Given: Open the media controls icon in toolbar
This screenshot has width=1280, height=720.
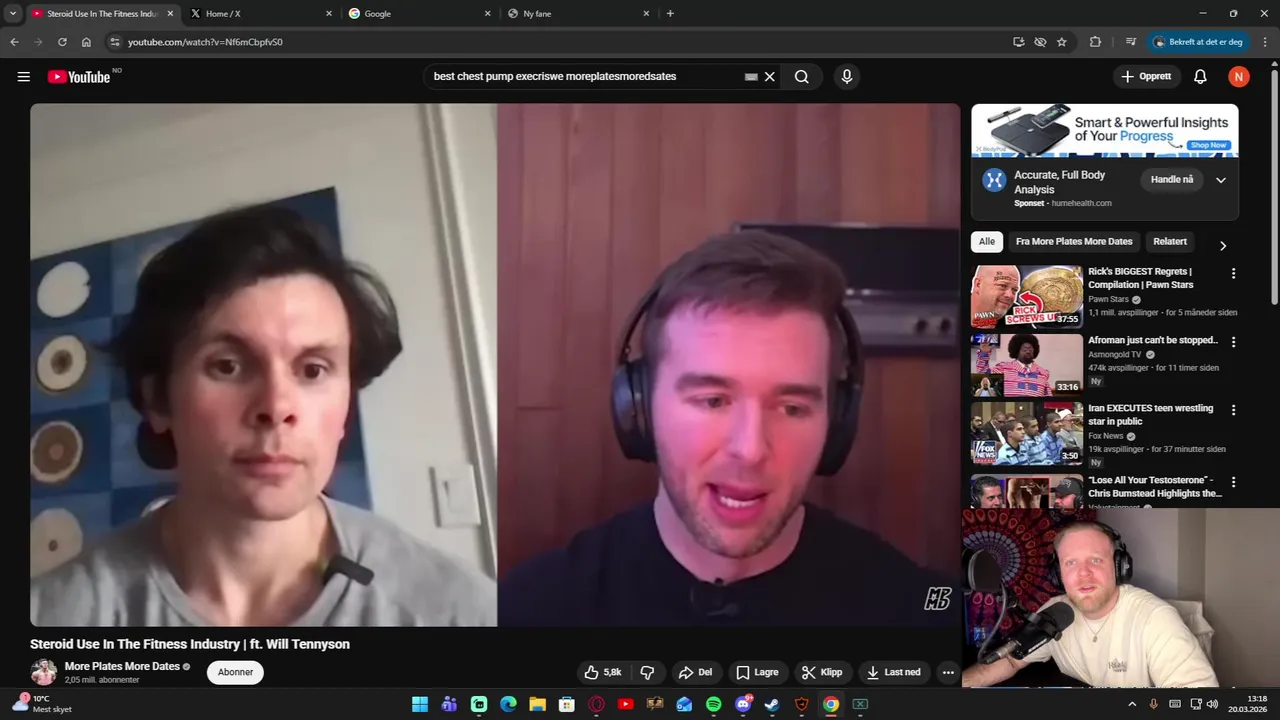Looking at the screenshot, I should point(1131,42).
